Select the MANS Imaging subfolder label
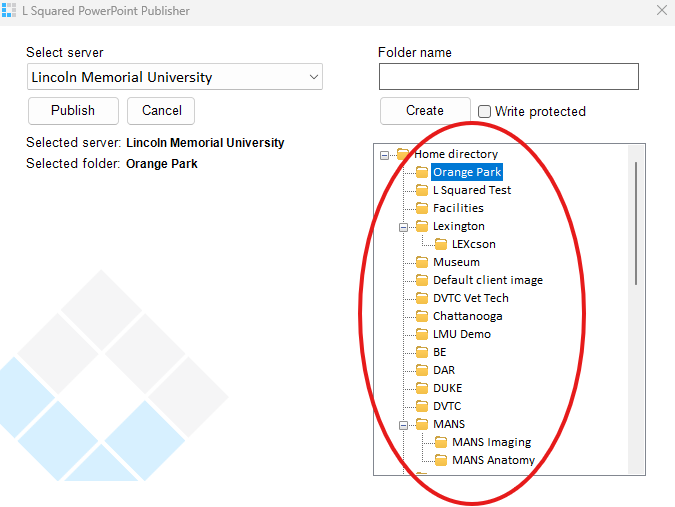The width and height of the screenshot is (675, 507). [x=492, y=442]
